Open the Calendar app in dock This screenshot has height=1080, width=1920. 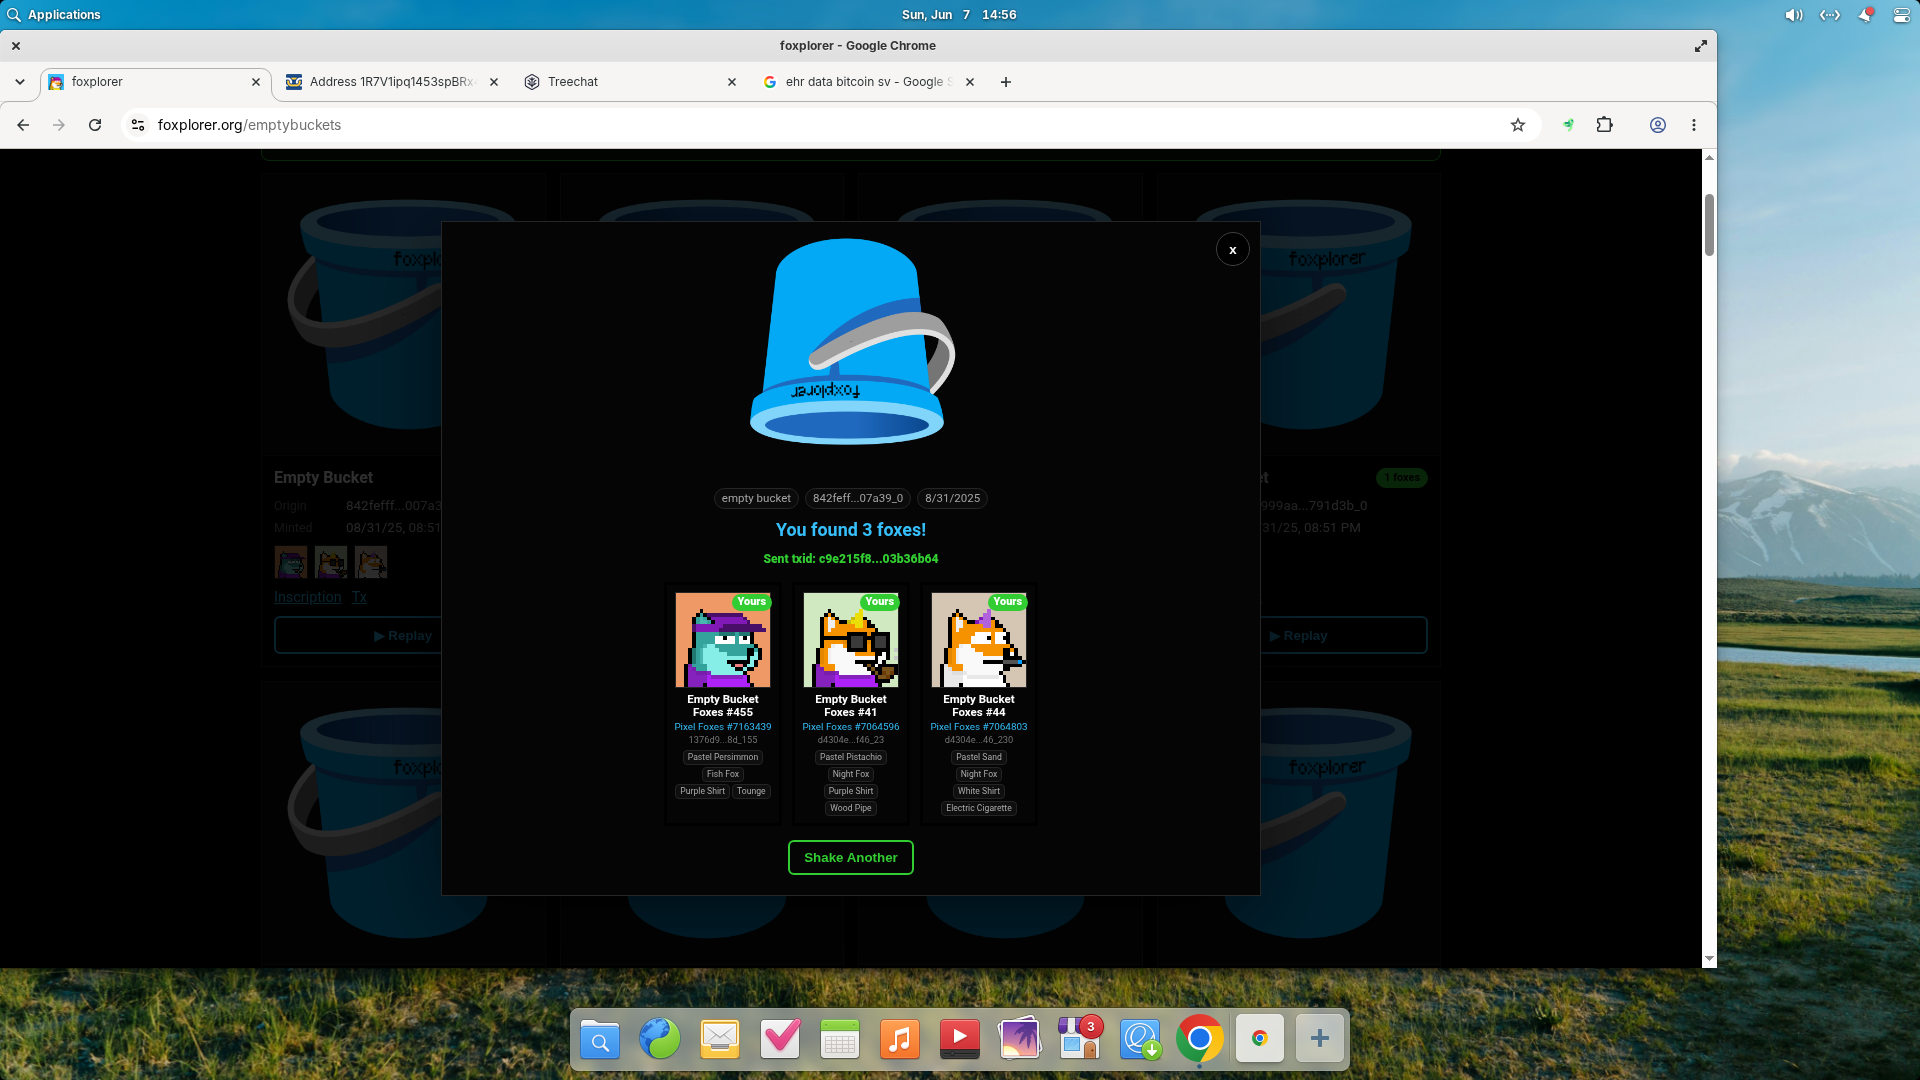(x=840, y=1040)
